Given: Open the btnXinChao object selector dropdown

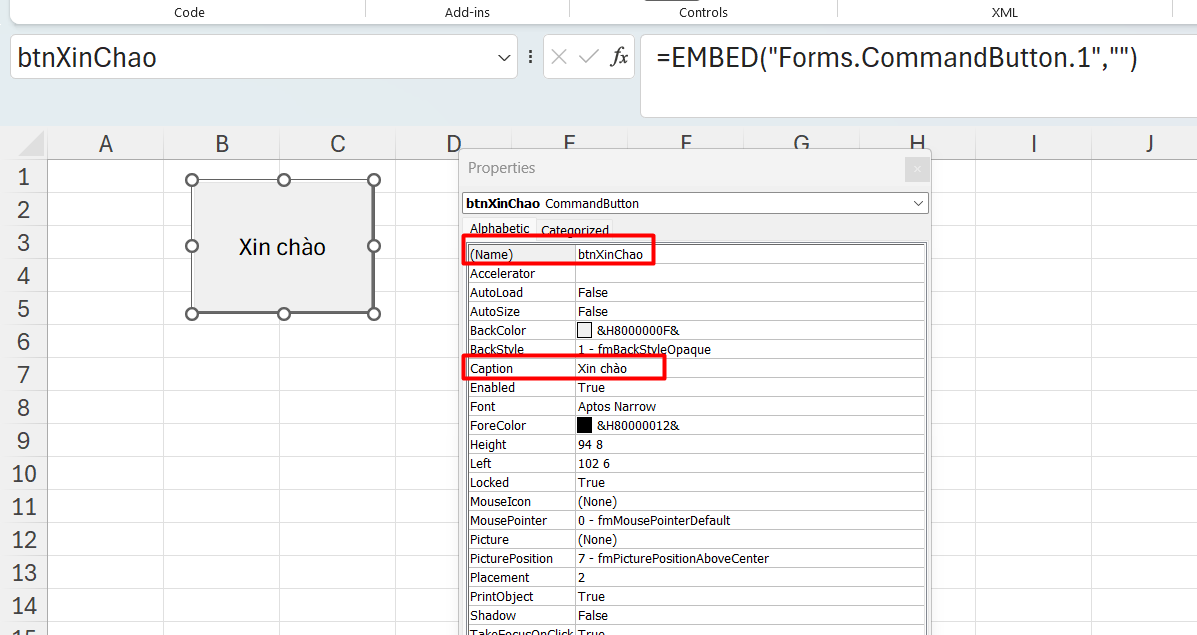Looking at the screenshot, I should [x=919, y=203].
